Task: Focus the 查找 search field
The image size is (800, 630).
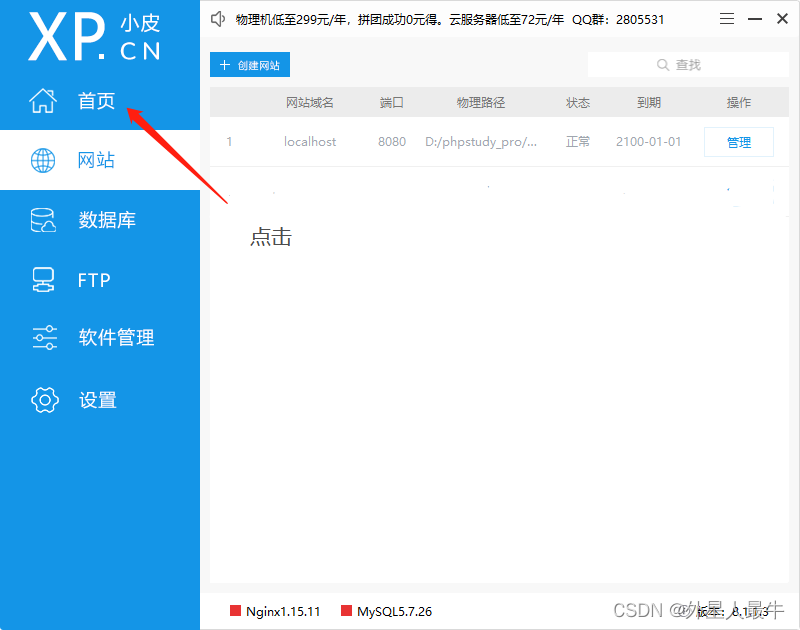Action: 688,65
